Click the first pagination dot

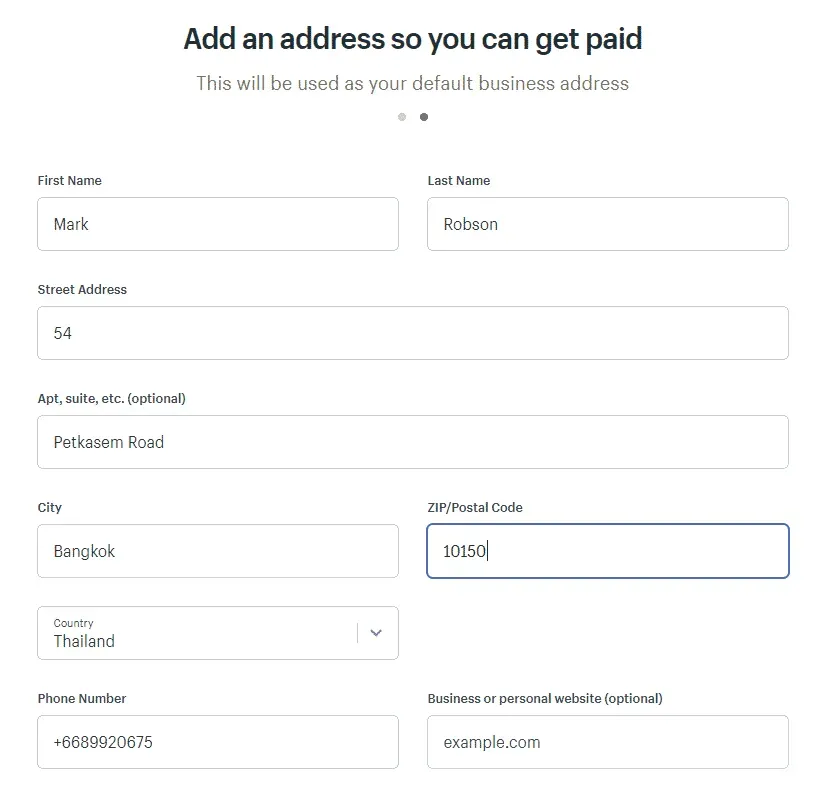402,117
